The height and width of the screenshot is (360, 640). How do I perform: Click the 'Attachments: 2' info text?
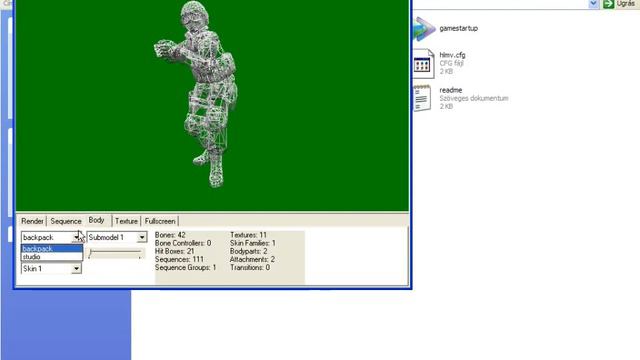pyautogui.click(x=252, y=260)
